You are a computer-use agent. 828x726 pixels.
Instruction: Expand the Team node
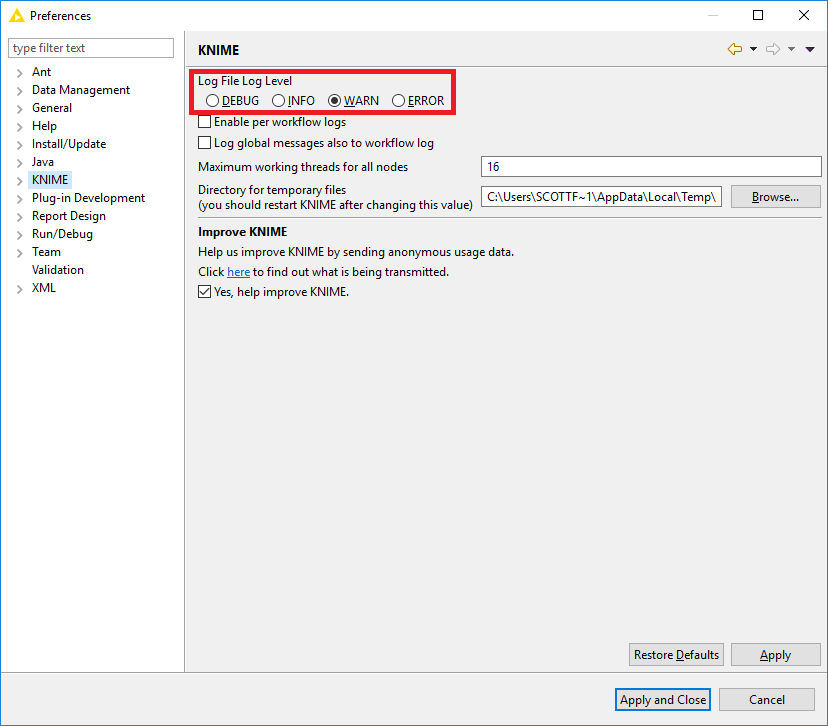pyautogui.click(x=20, y=252)
